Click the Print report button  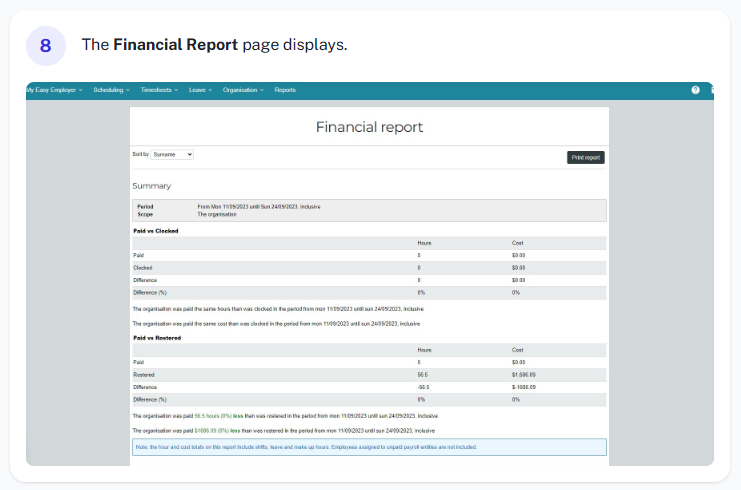coord(586,157)
